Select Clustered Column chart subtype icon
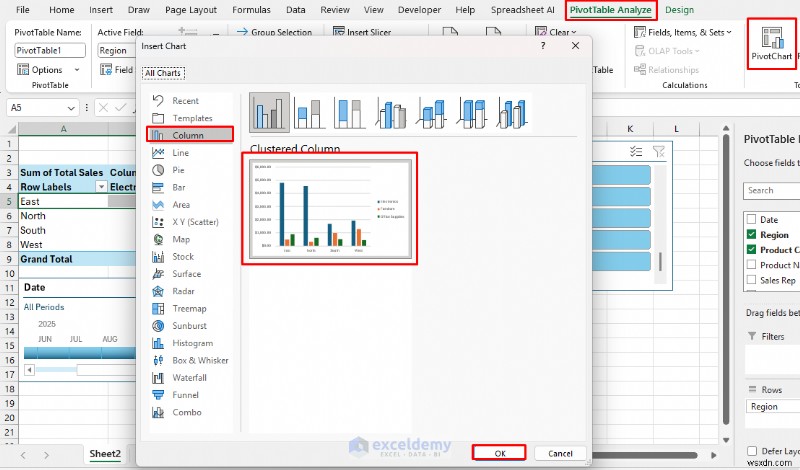 pos(269,112)
